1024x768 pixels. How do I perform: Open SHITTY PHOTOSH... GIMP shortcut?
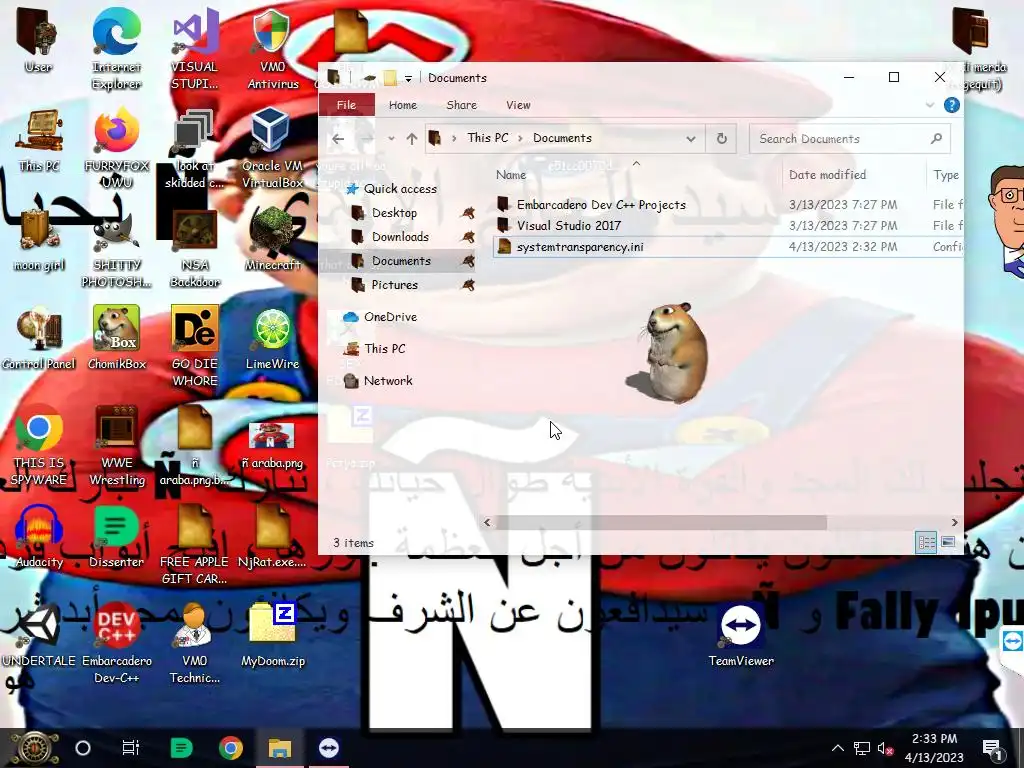point(117,247)
